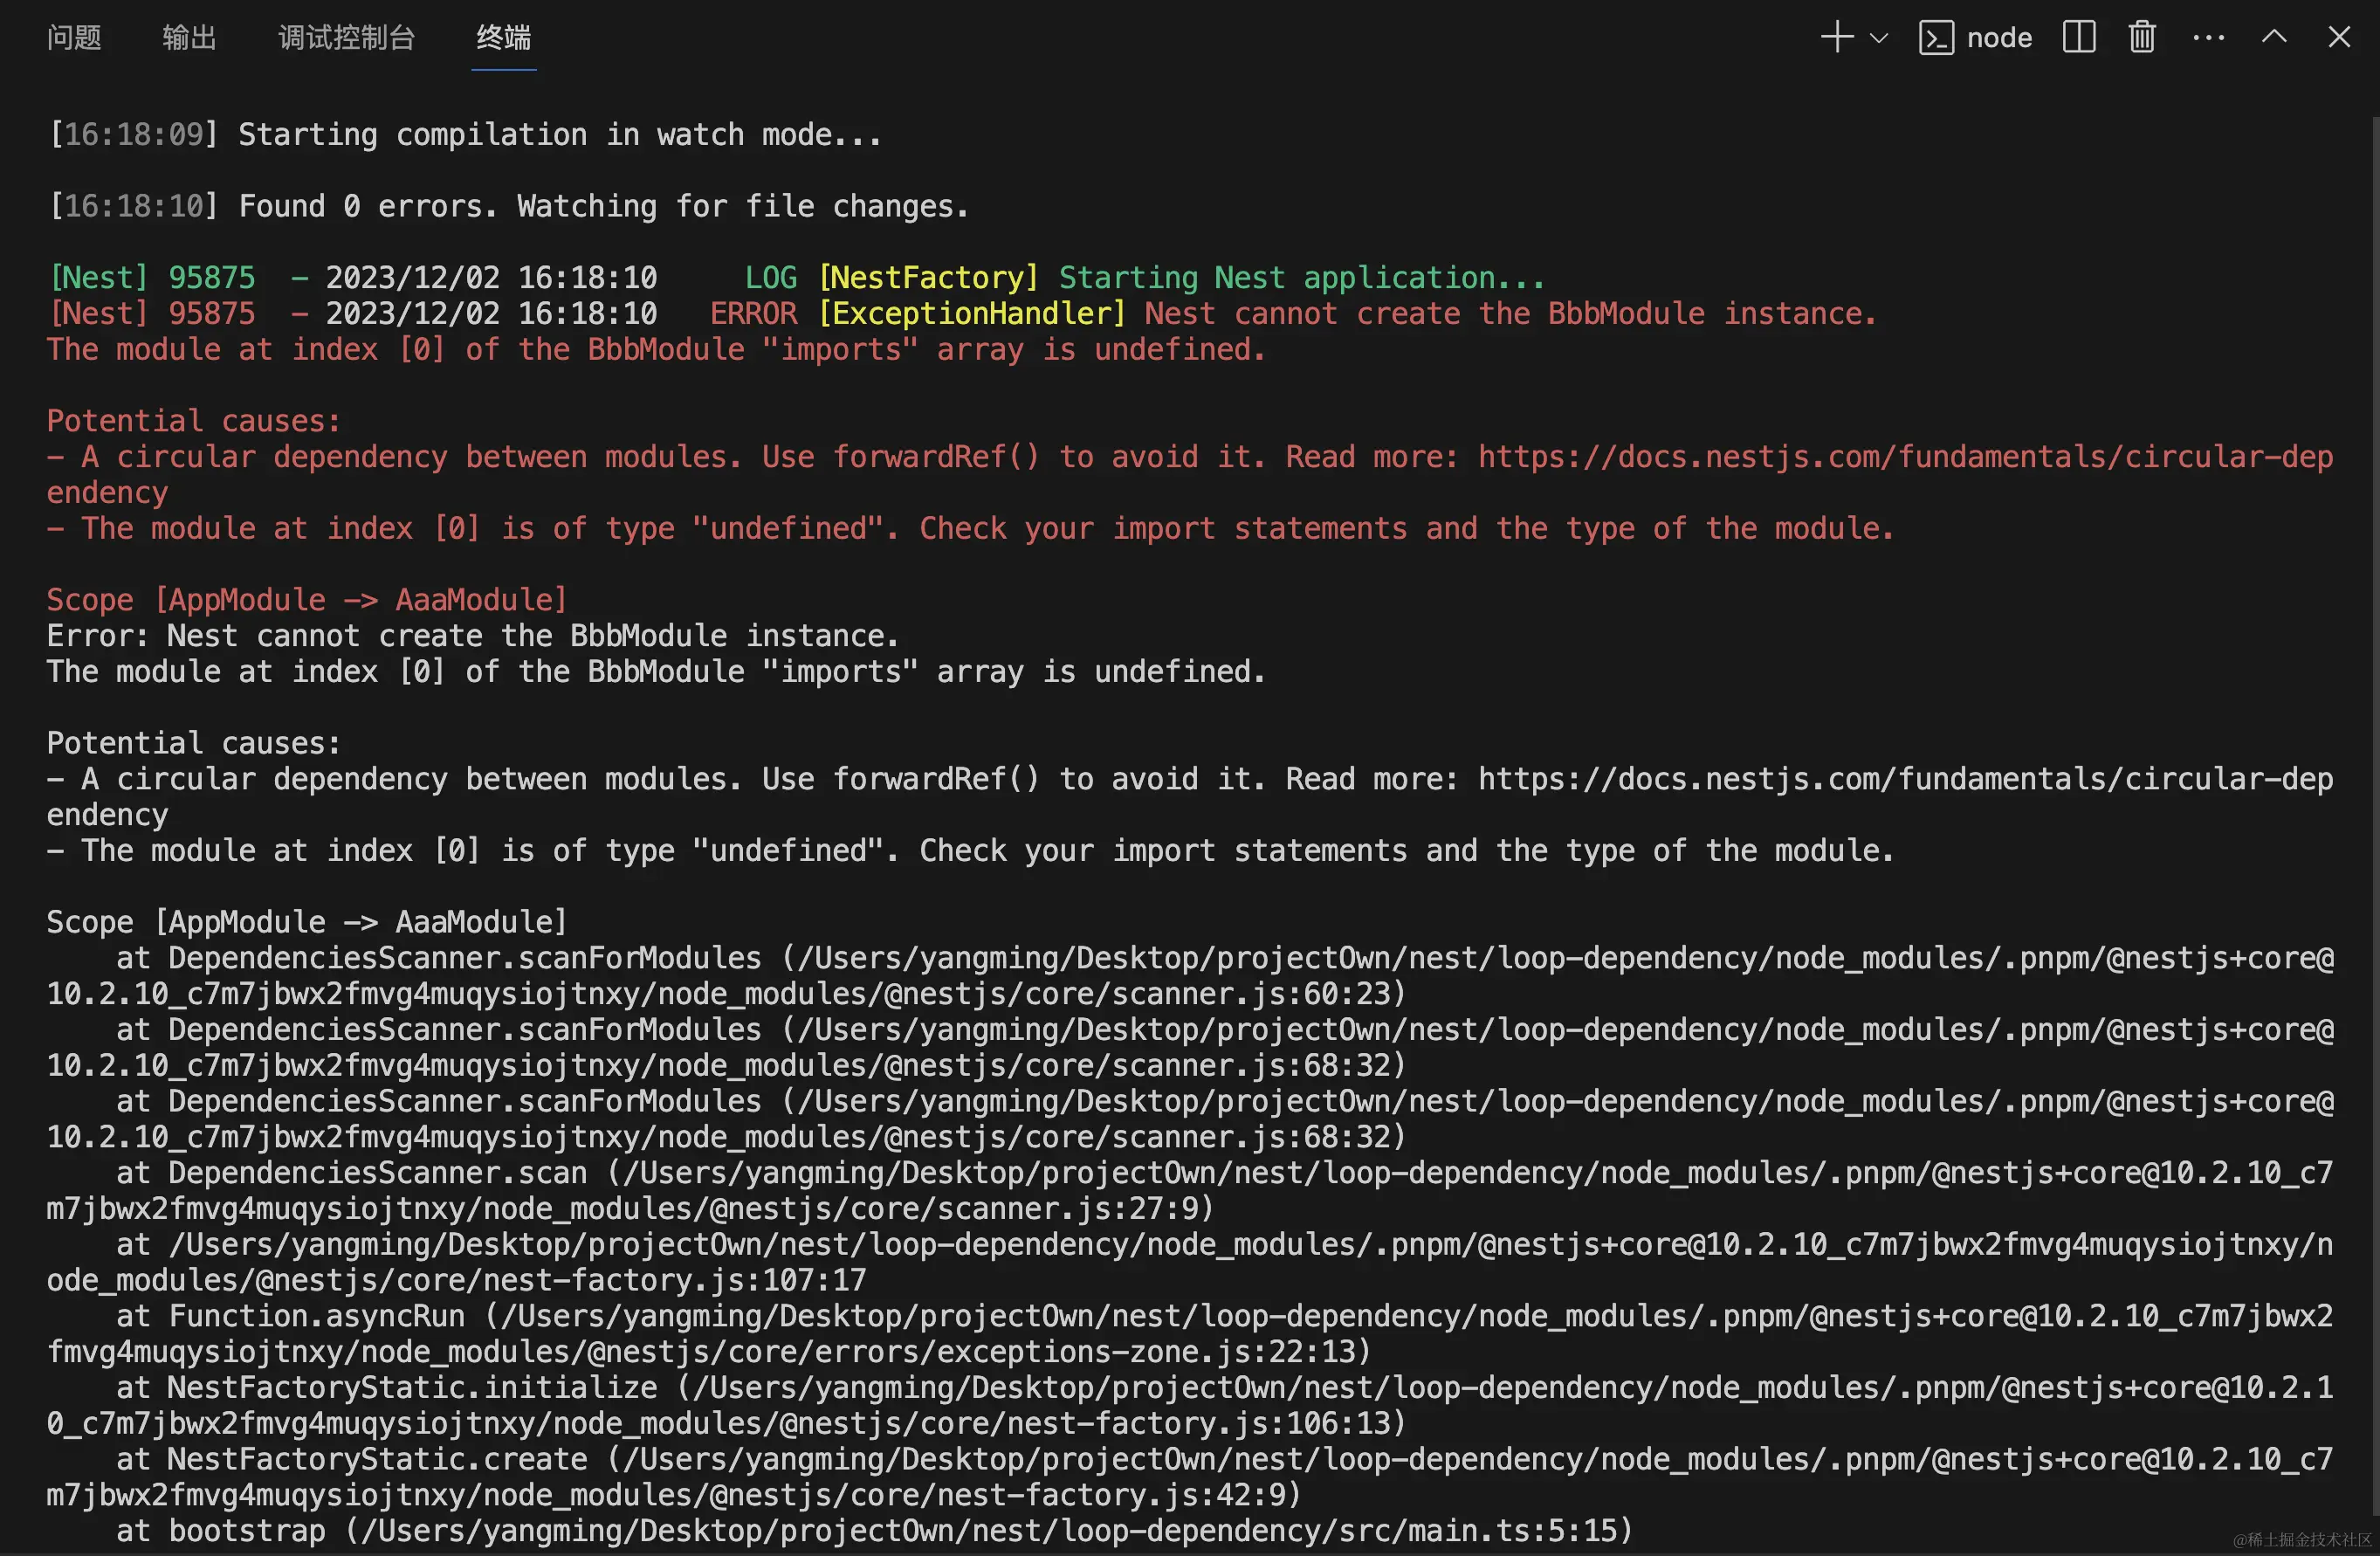2380x1556 pixels.
Task: Close the terminal panel
Action: pyautogui.click(x=2339, y=38)
